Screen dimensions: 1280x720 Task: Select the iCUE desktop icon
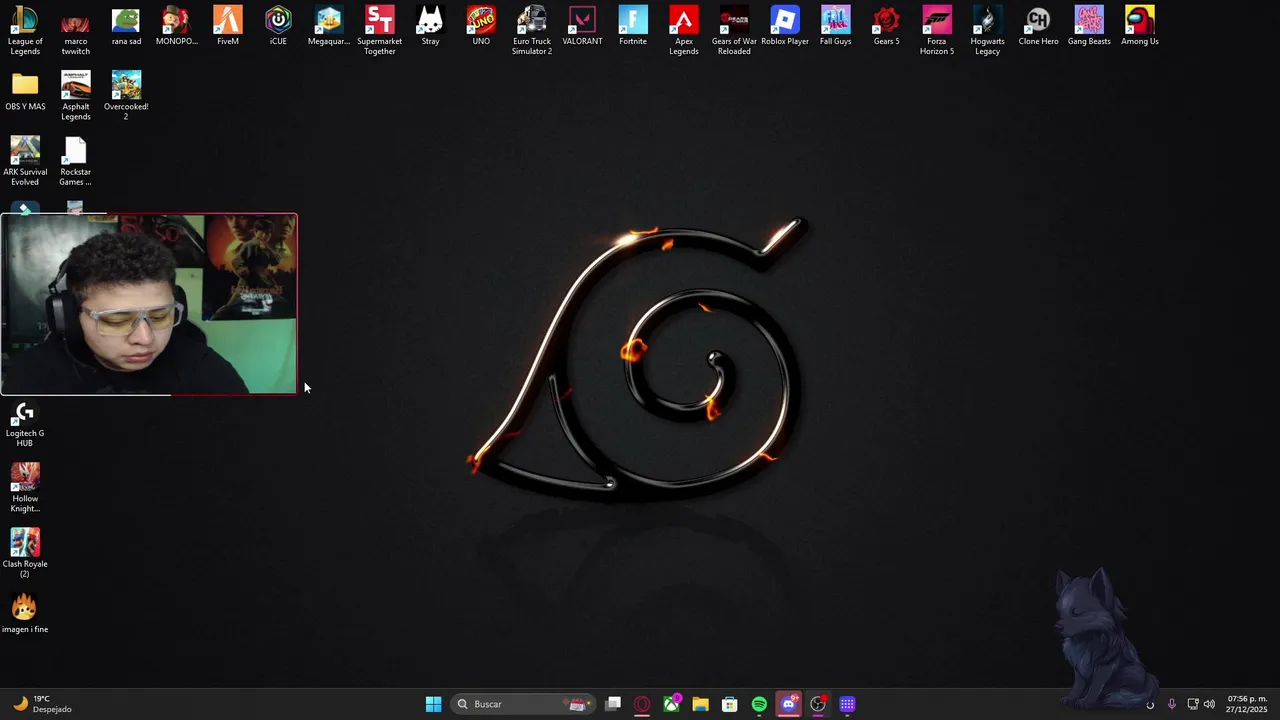278,26
